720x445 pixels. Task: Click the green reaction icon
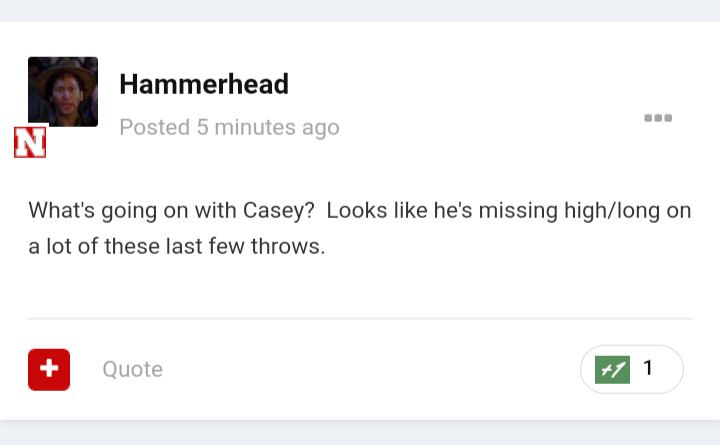612,369
